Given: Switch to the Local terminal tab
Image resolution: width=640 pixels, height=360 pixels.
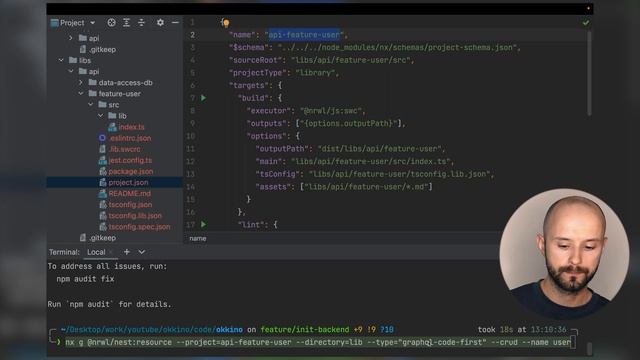Looking at the screenshot, I should pos(96,252).
